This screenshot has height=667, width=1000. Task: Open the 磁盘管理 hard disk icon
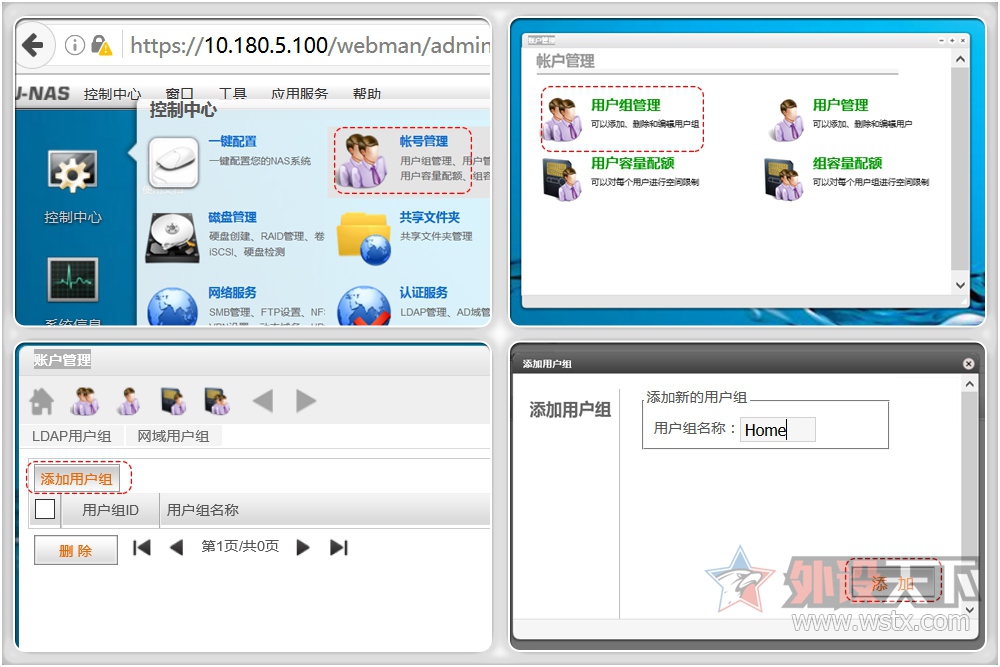(172, 238)
